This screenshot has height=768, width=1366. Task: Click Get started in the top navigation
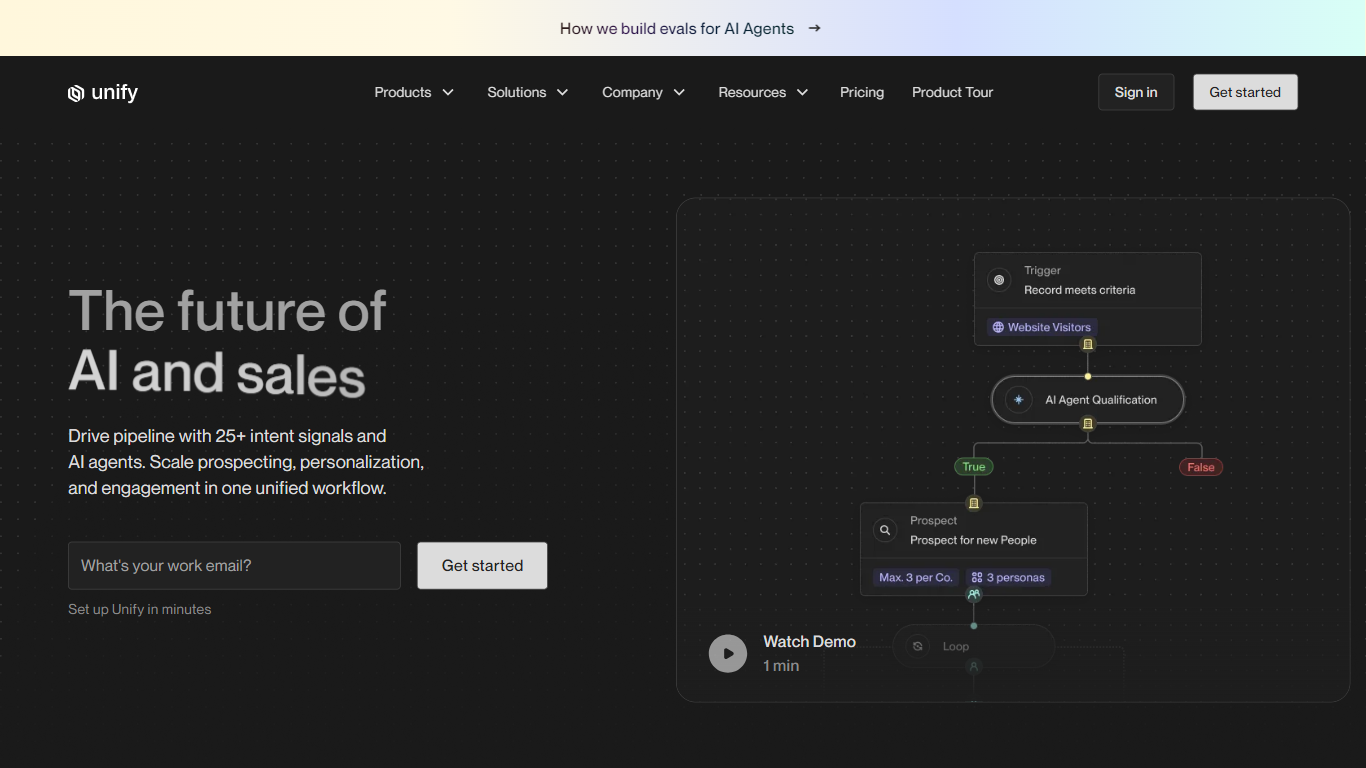click(1245, 92)
